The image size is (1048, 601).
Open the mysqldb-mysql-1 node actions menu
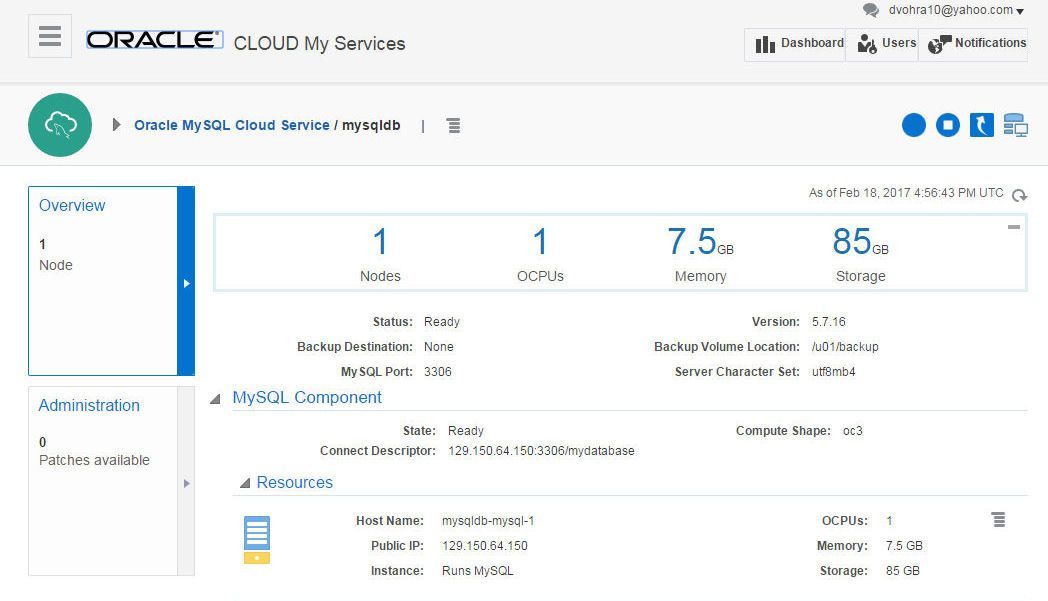point(998,519)
